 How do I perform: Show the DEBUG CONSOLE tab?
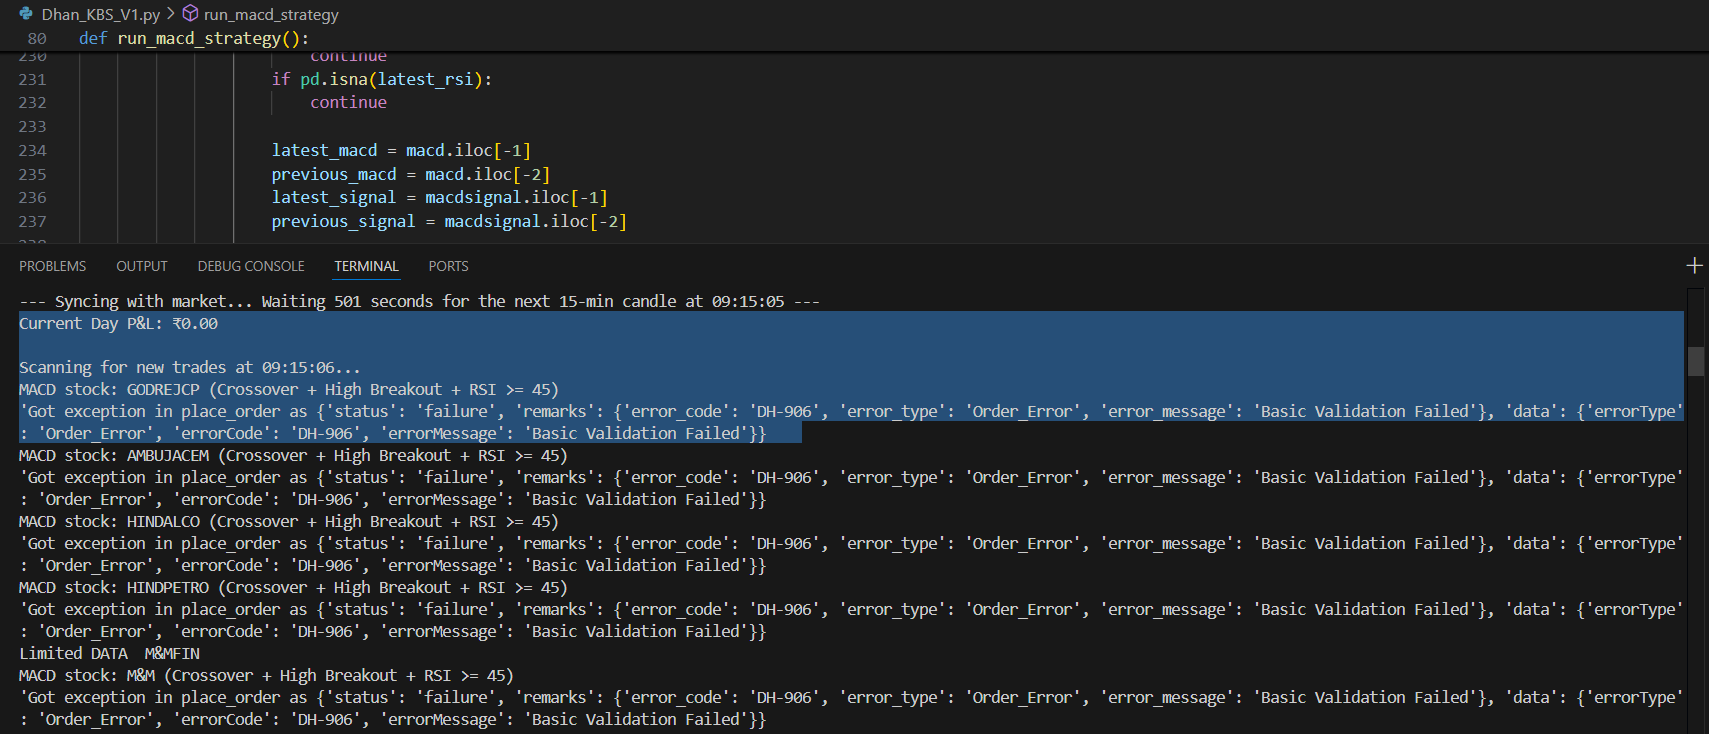251,266
